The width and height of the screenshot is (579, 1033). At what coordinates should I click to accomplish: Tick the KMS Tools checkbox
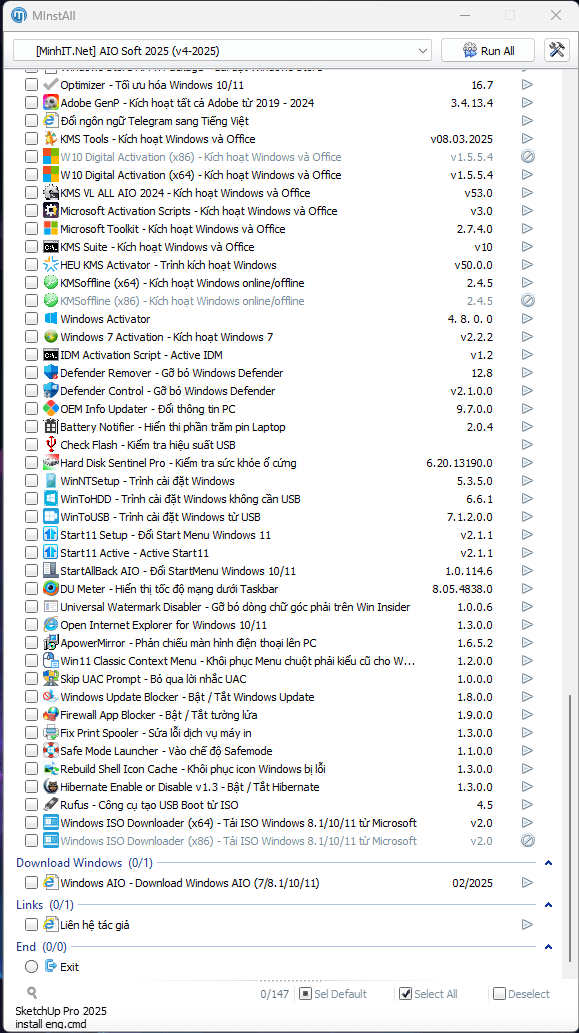pos(31,139)
